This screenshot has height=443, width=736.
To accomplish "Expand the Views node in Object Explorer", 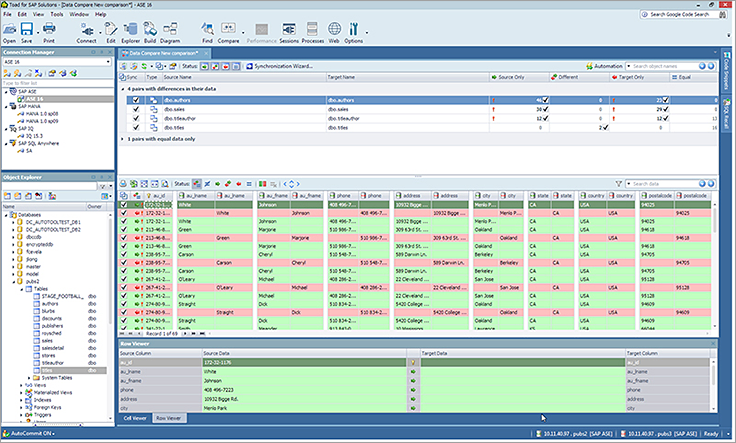I will 21,385.
